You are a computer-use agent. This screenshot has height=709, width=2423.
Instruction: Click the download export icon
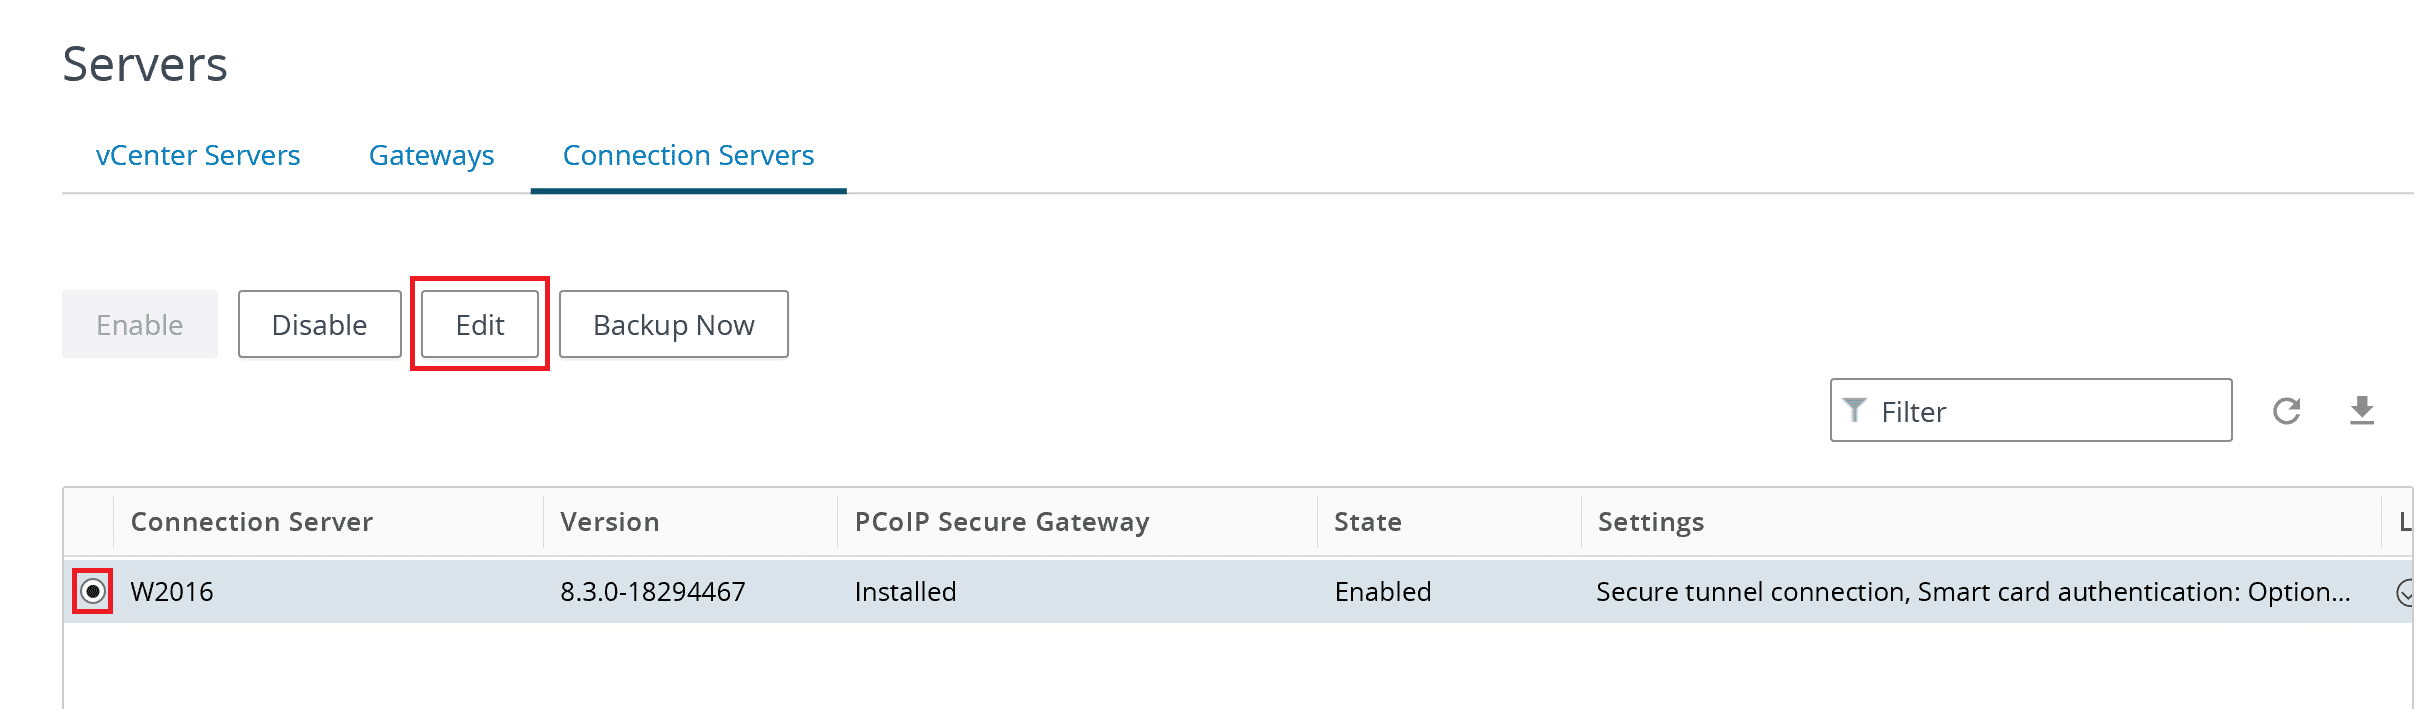pos(2361,410)
